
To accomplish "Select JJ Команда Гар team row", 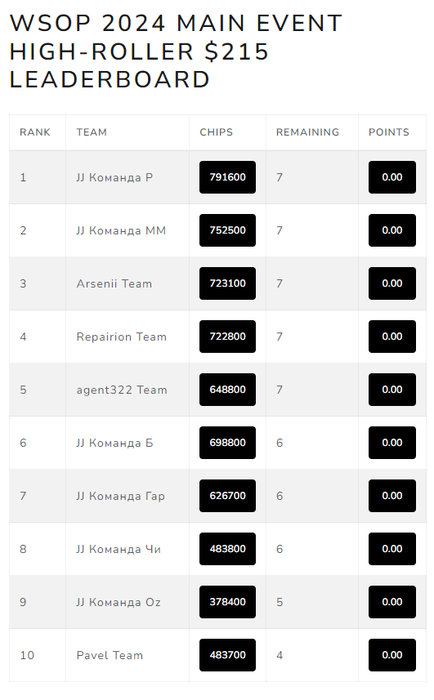I will click(218, 496).
